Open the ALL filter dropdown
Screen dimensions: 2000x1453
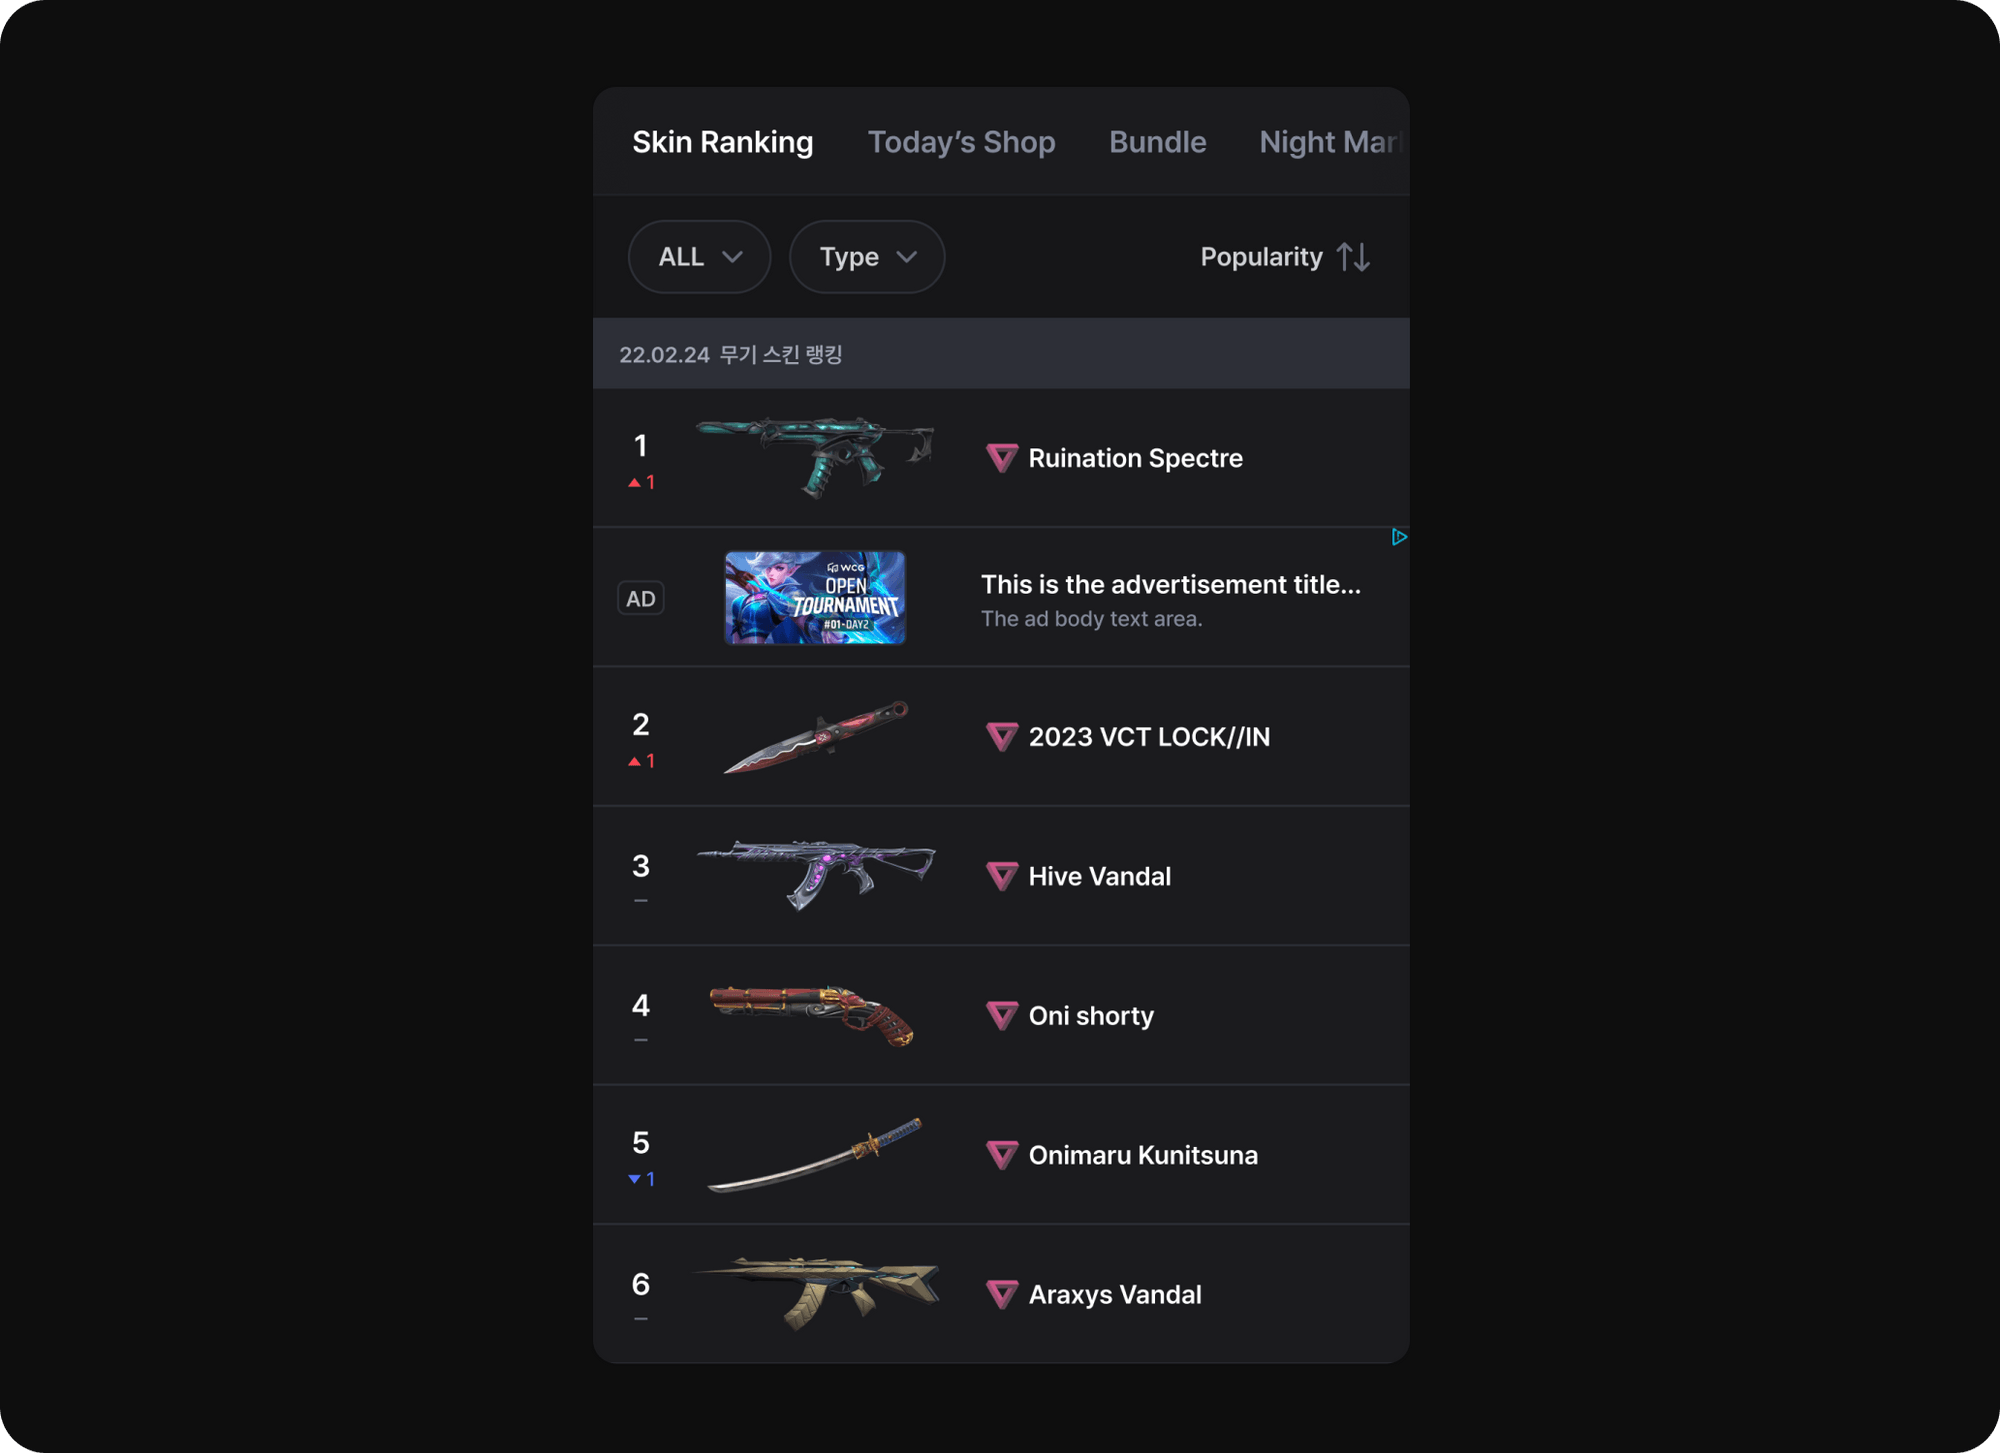pos(699,257)
